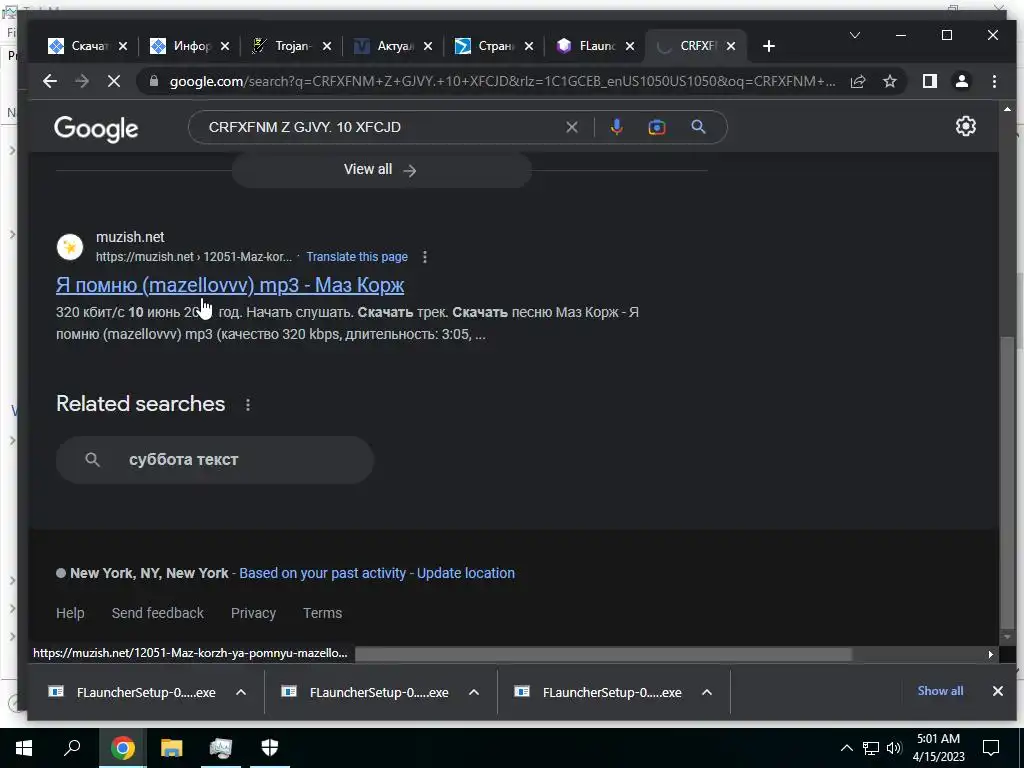
Task: Select суббота текст related search
Action: tap(215, 460)
